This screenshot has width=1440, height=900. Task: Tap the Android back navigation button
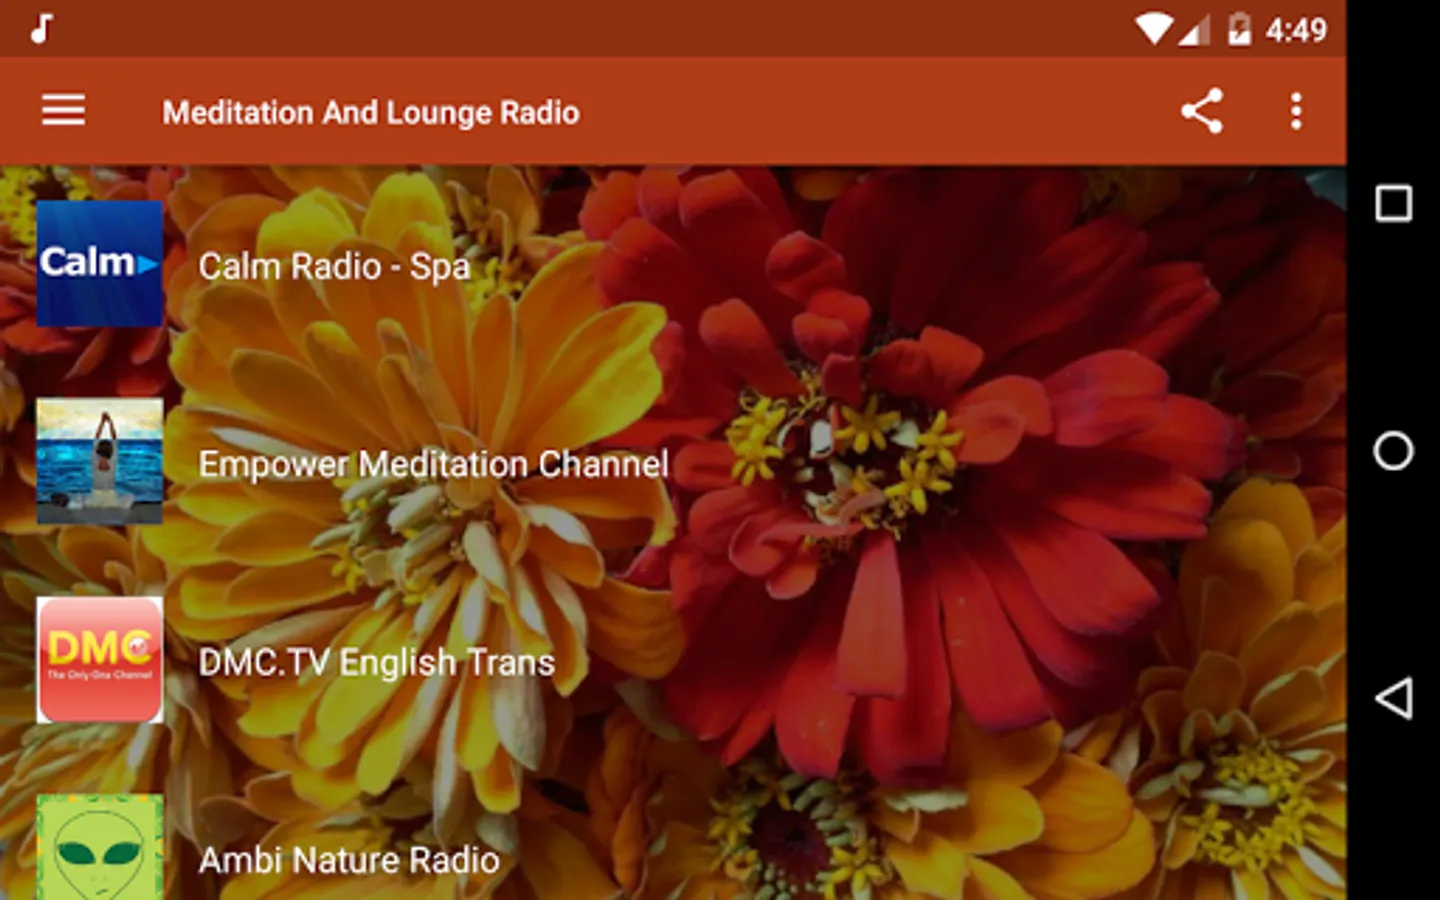pyautogui.click(x=1393, y=698)
